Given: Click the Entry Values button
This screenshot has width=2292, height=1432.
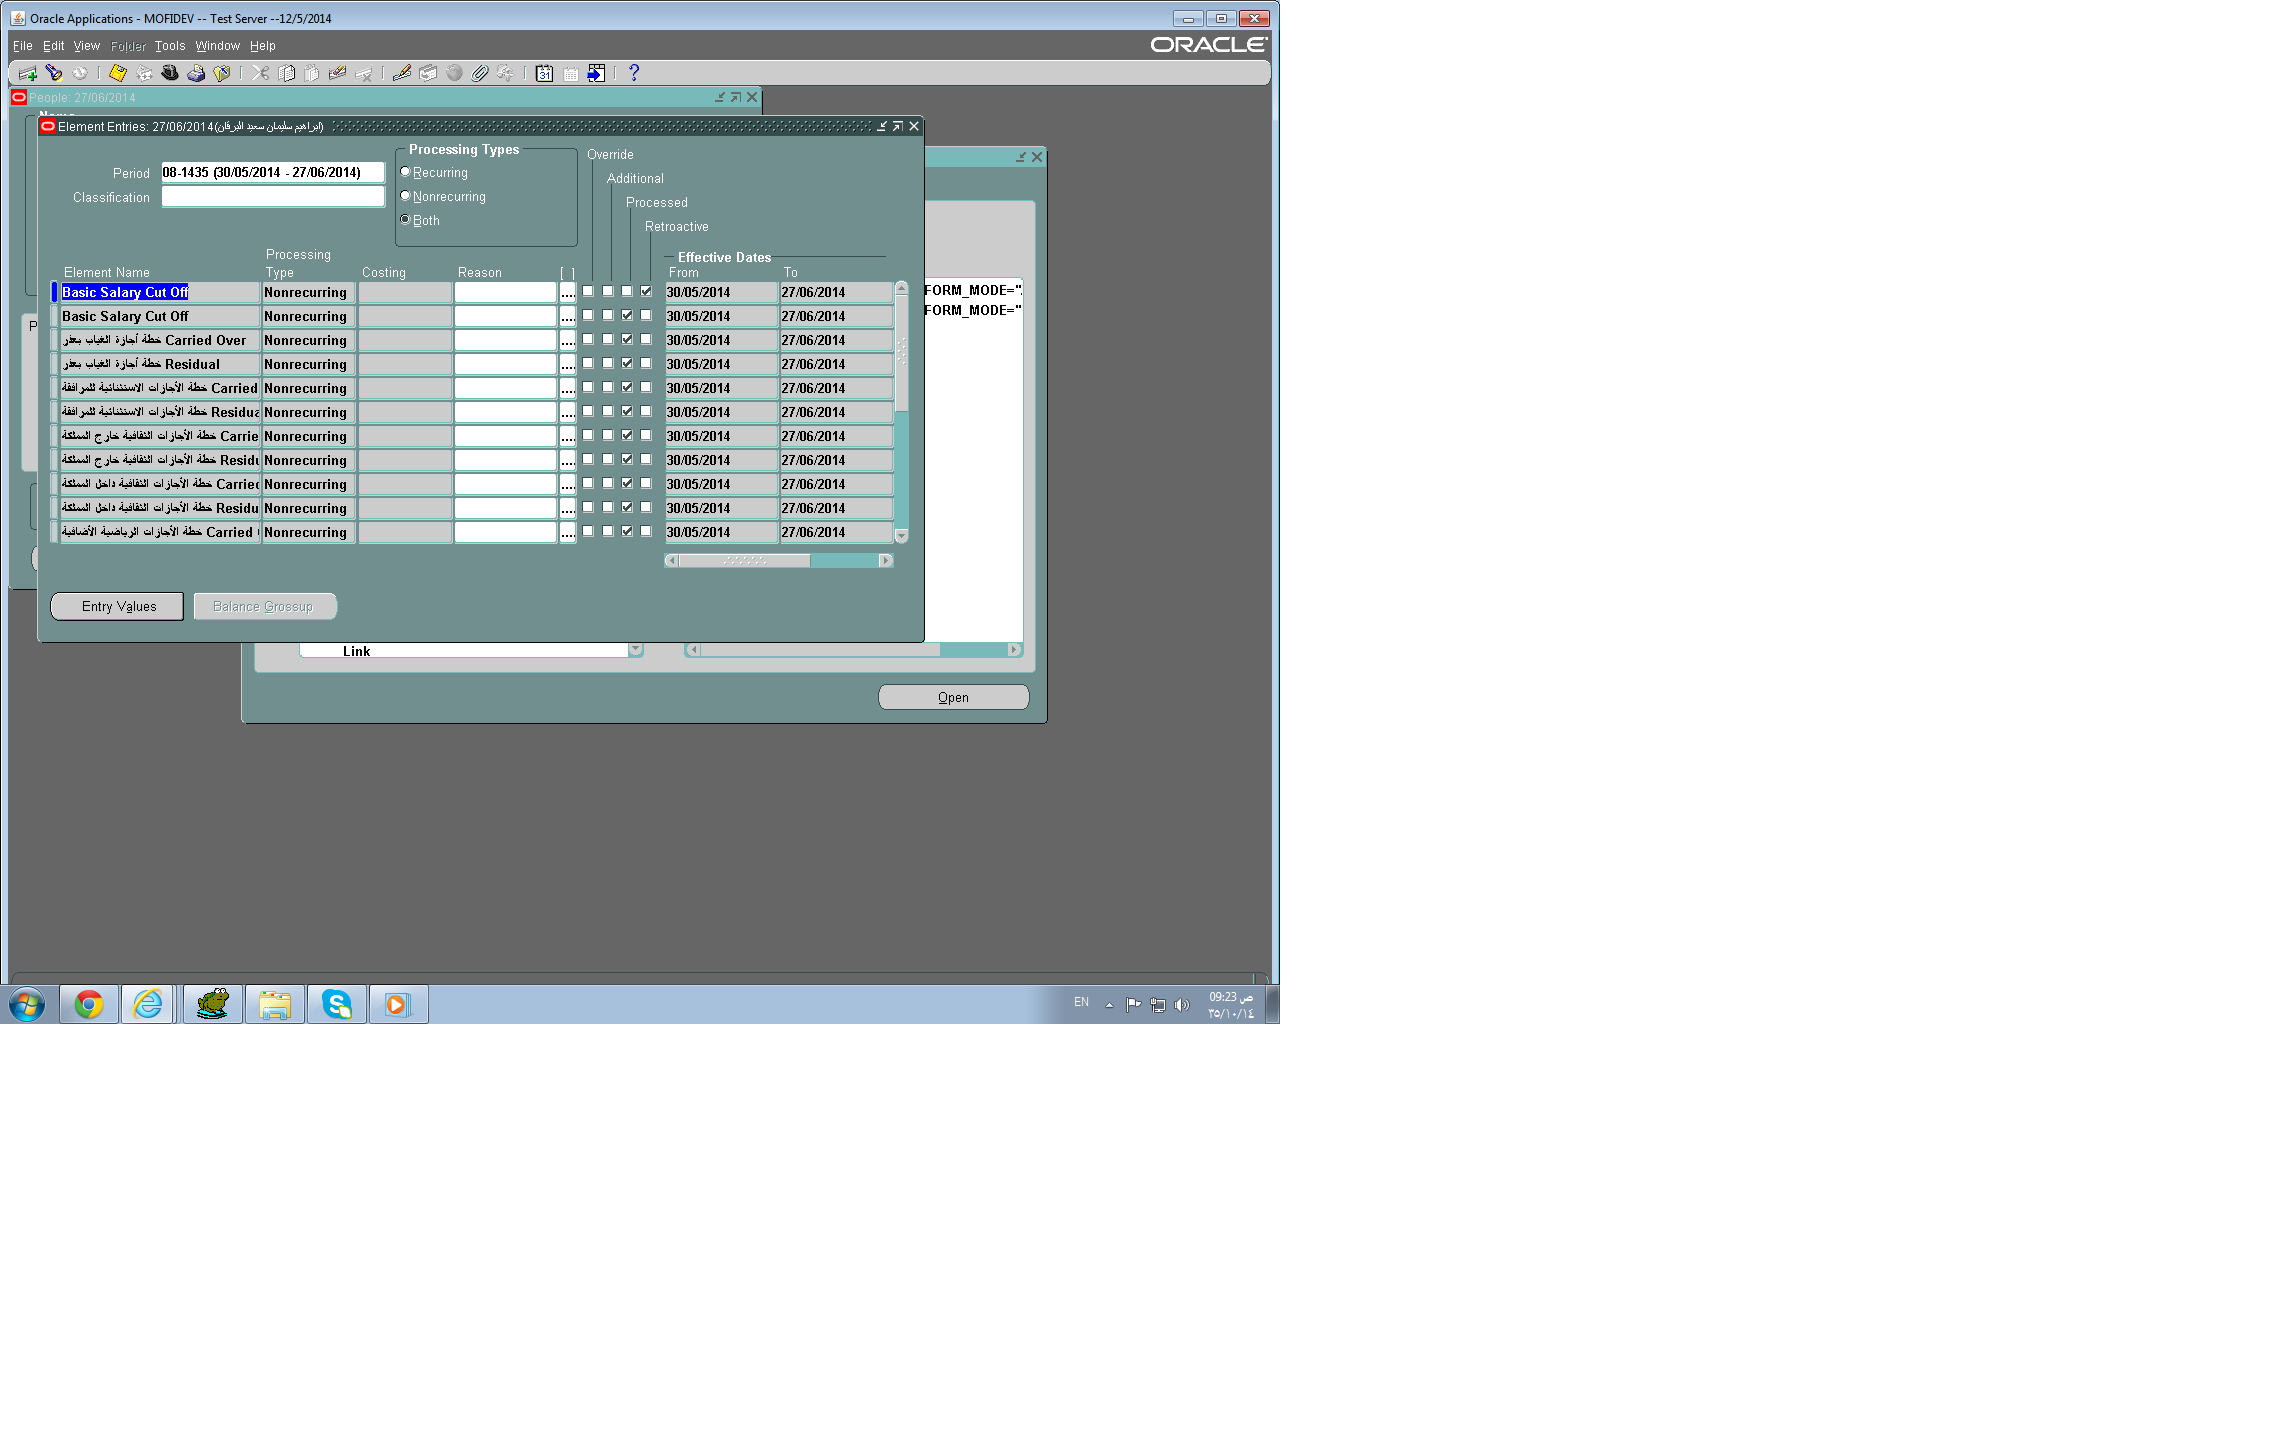Looking at the screenshot, I should pos(117,606).
